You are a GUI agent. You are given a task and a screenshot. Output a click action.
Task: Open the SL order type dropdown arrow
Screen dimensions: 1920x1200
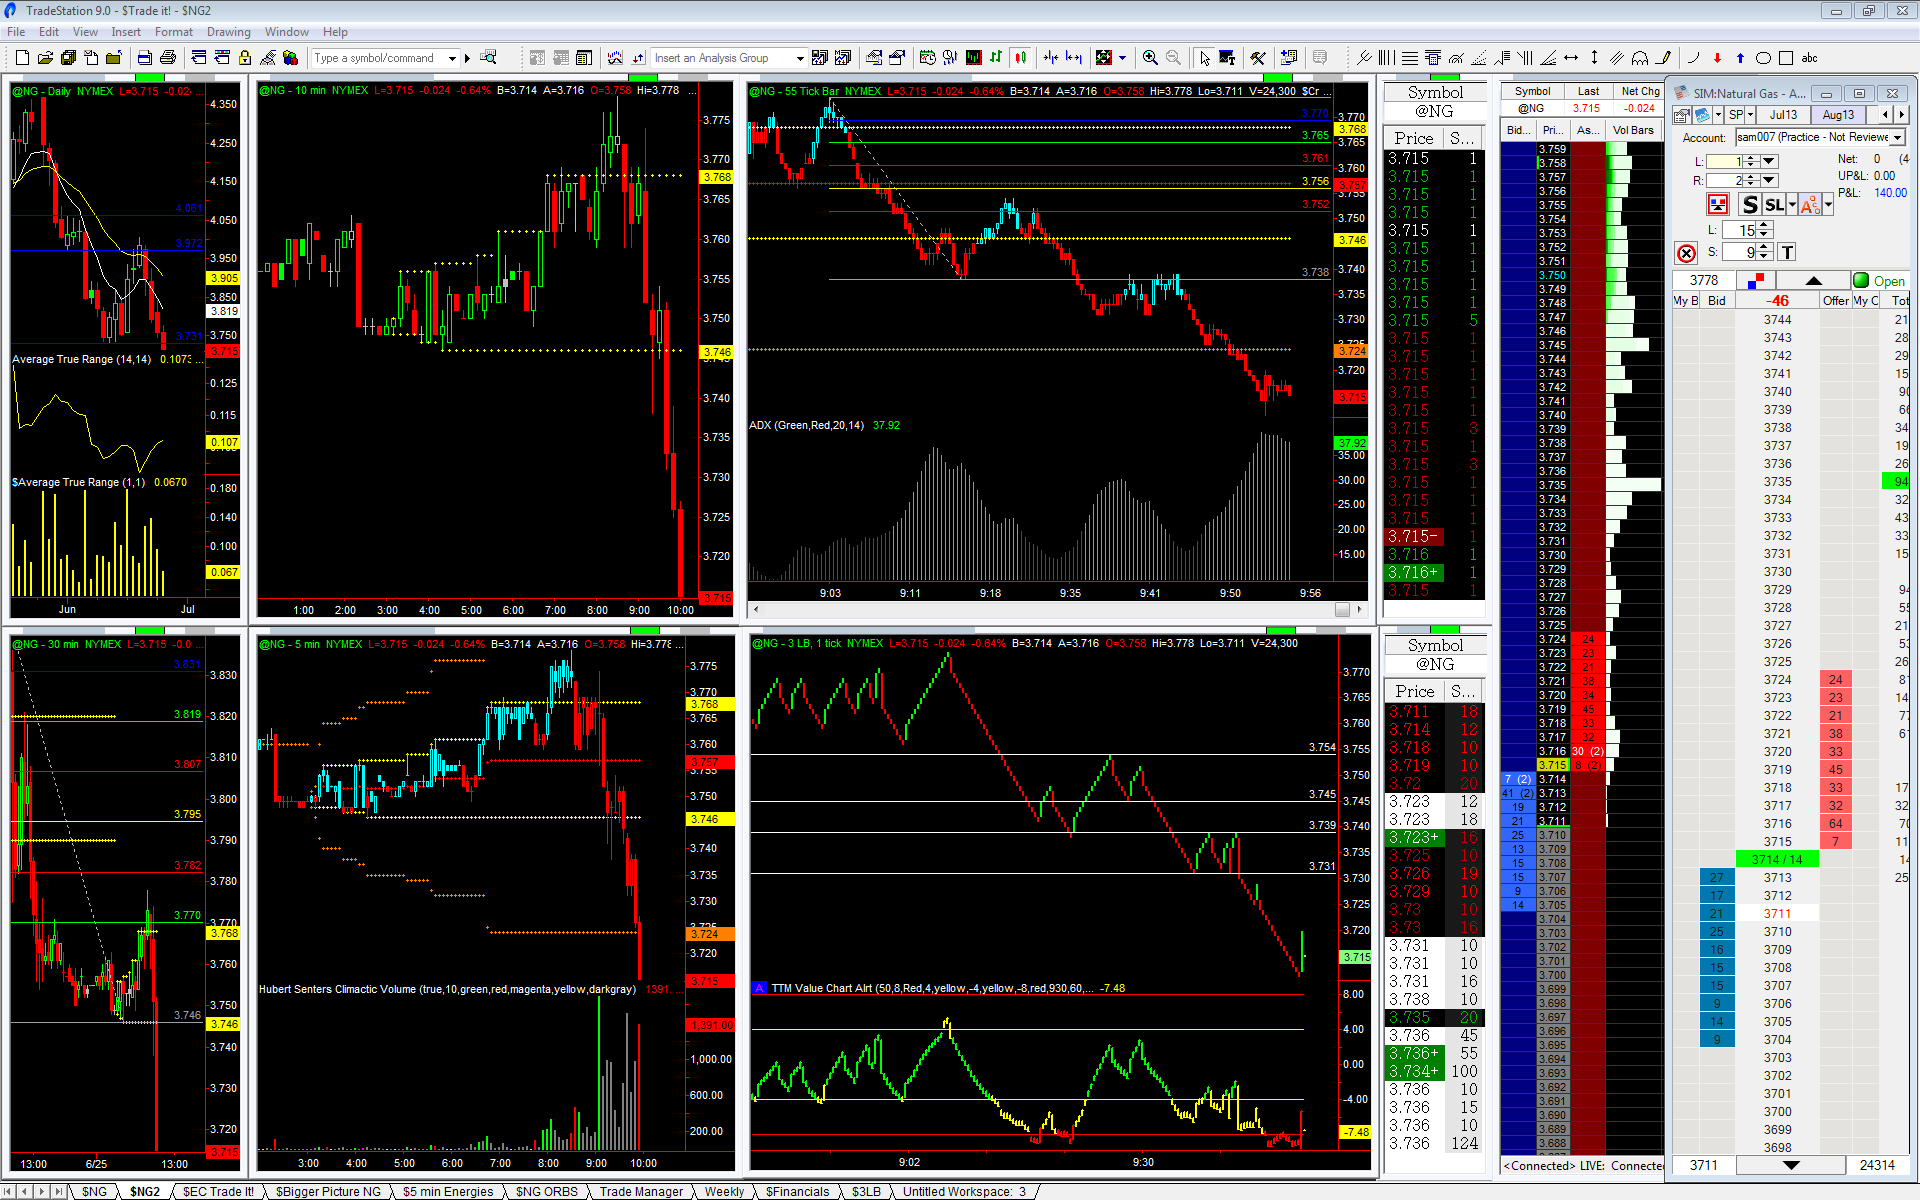tap(1792, 205)
